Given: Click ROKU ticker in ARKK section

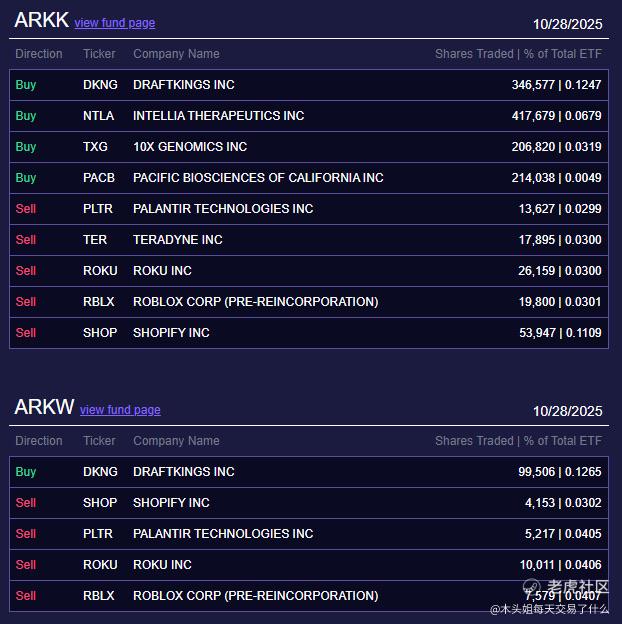Looking at the screenshot, I should (100, 271).
